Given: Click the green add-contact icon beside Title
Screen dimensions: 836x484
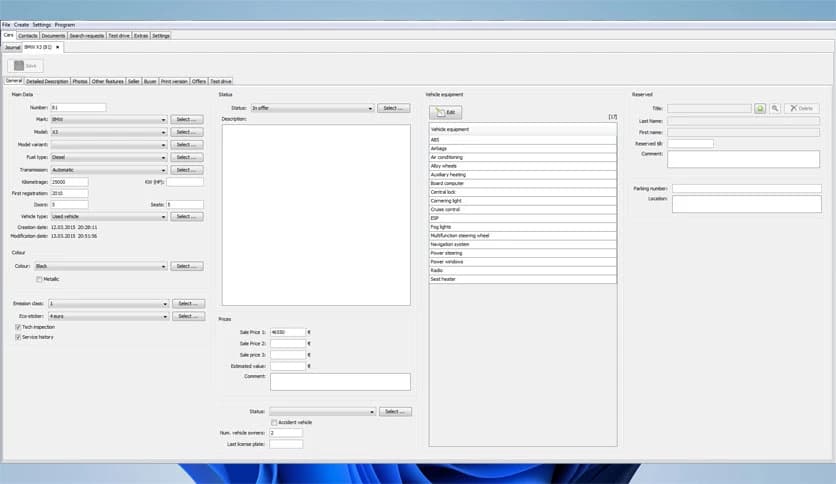Looking at the screenshot, I should (x=760, y=108).
